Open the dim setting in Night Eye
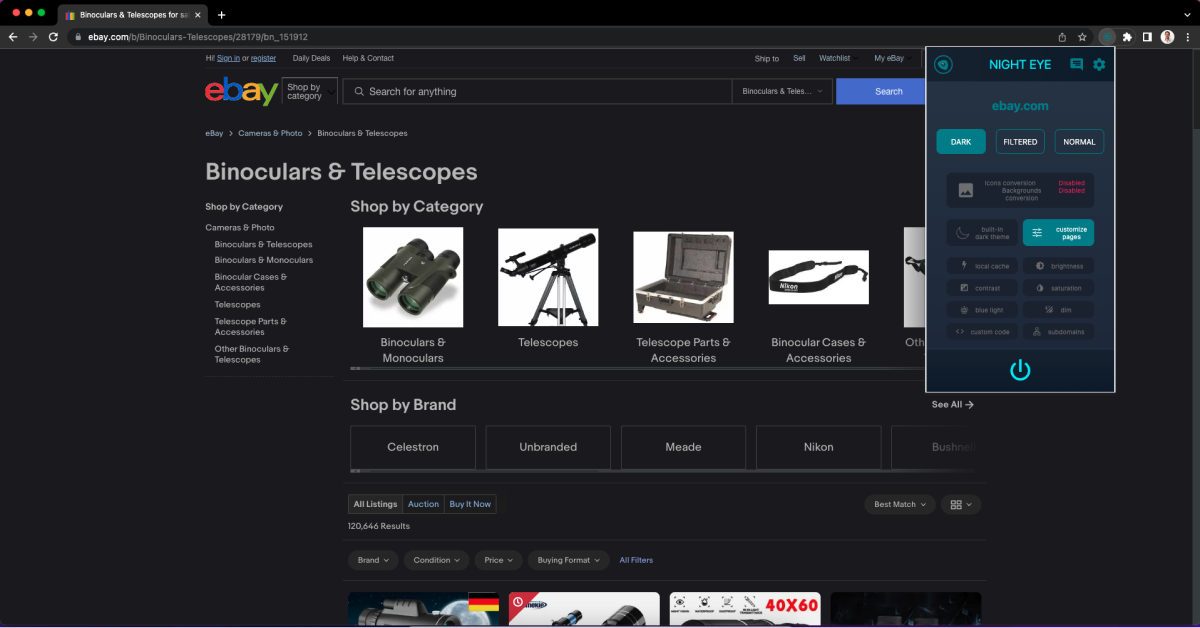The width and height of the screenshot is (1200, 628). 1058,310
